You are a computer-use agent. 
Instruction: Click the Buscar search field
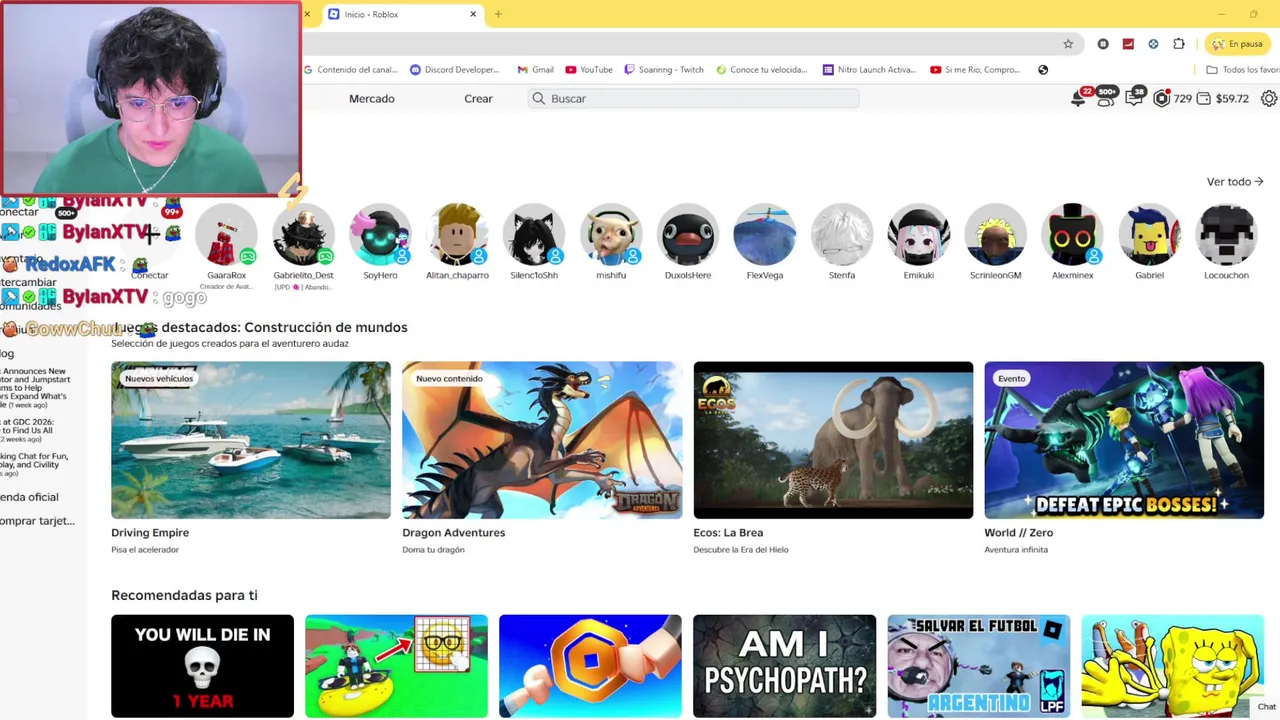coord(693,98)
